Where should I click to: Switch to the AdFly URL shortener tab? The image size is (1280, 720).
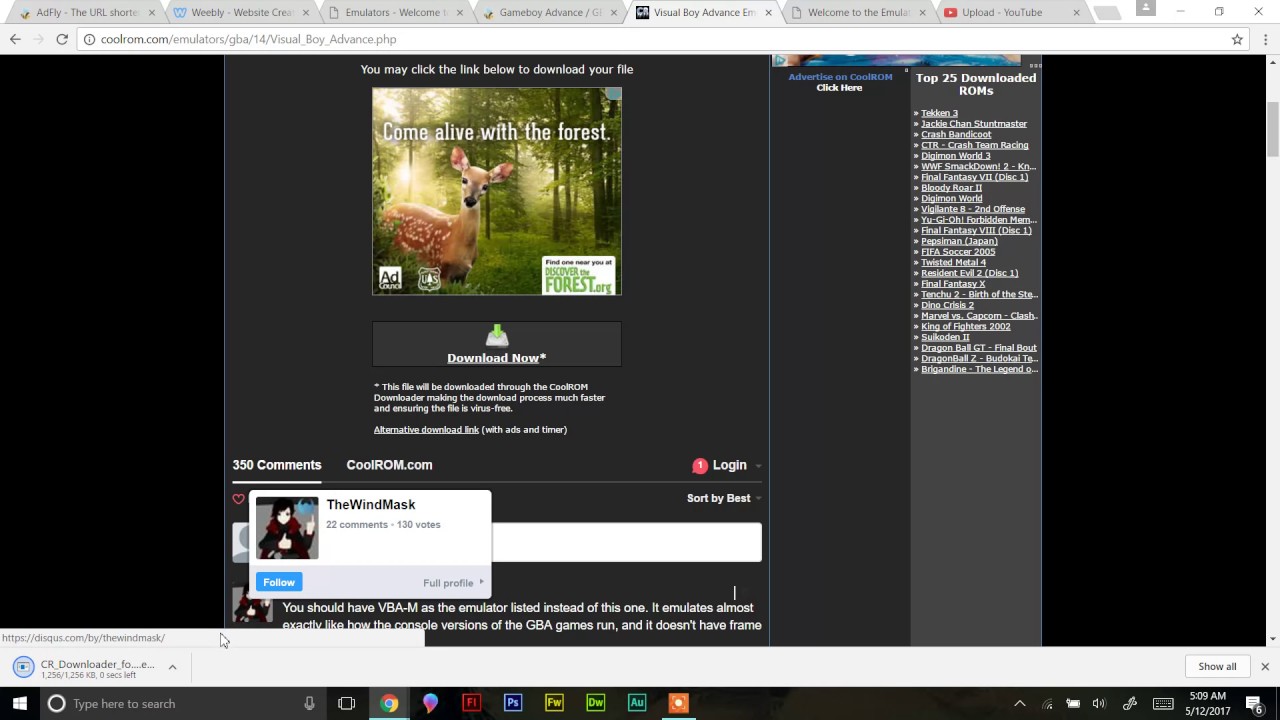click(x=88, y=13)
